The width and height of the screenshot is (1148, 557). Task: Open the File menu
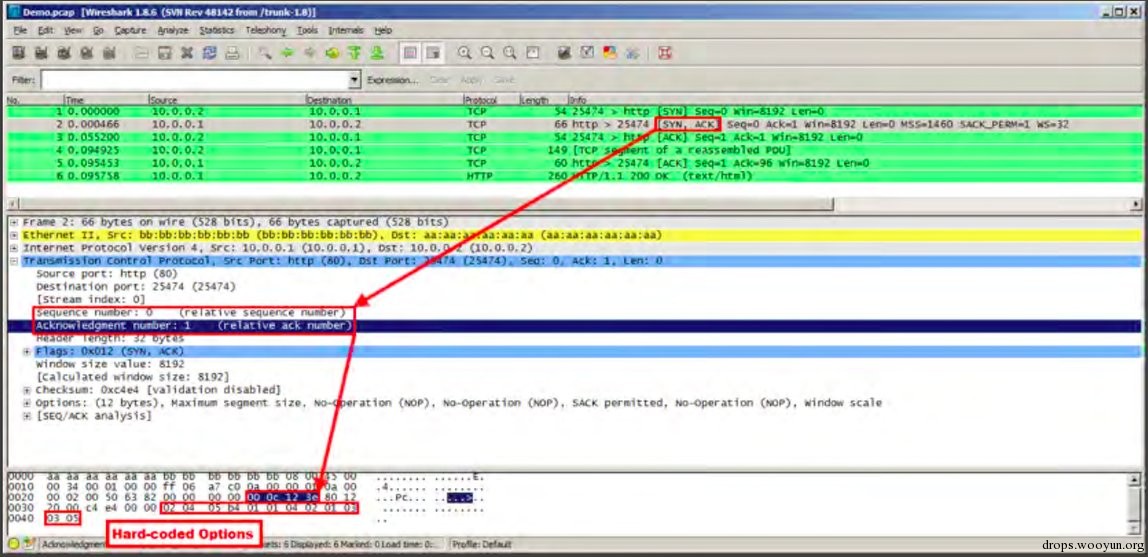tap(20, 30)
